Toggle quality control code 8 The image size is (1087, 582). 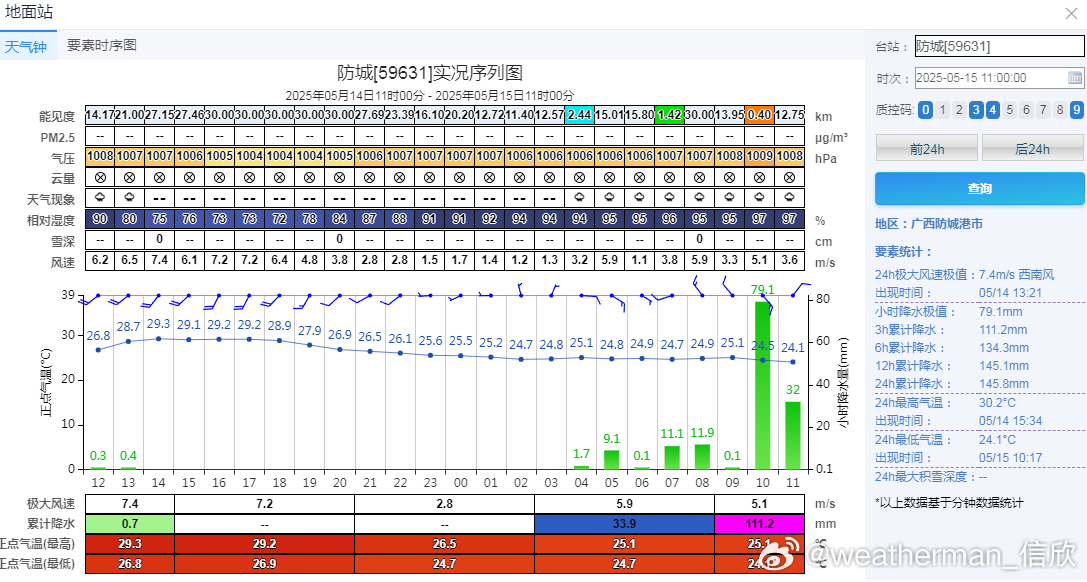(1059, 109)
